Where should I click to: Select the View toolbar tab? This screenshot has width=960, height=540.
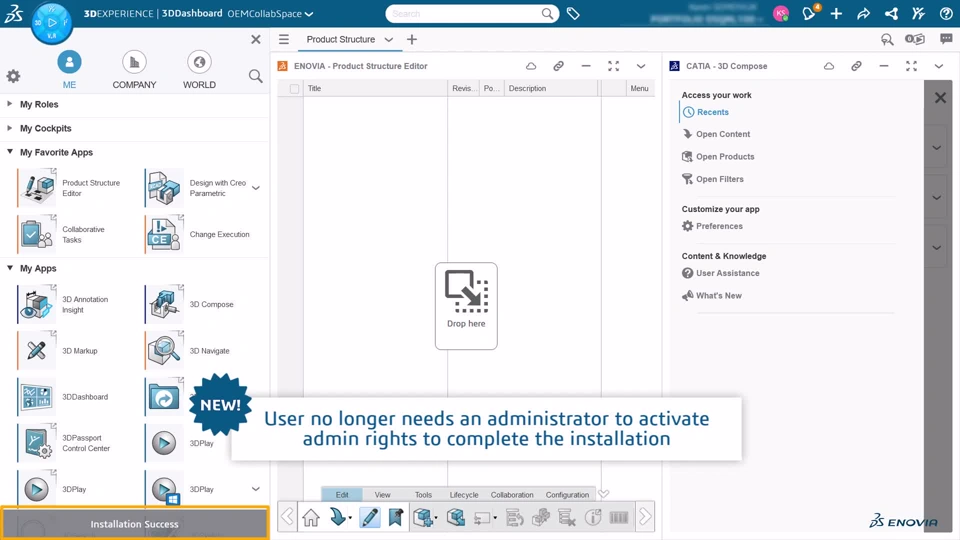(383, 495)
